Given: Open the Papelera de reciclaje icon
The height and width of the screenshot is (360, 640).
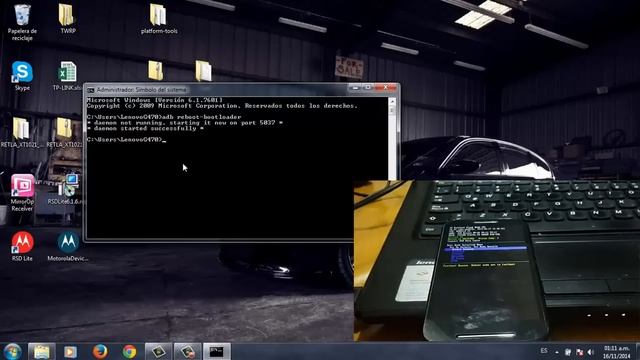Looking at the screenshot, I should 22,22.
